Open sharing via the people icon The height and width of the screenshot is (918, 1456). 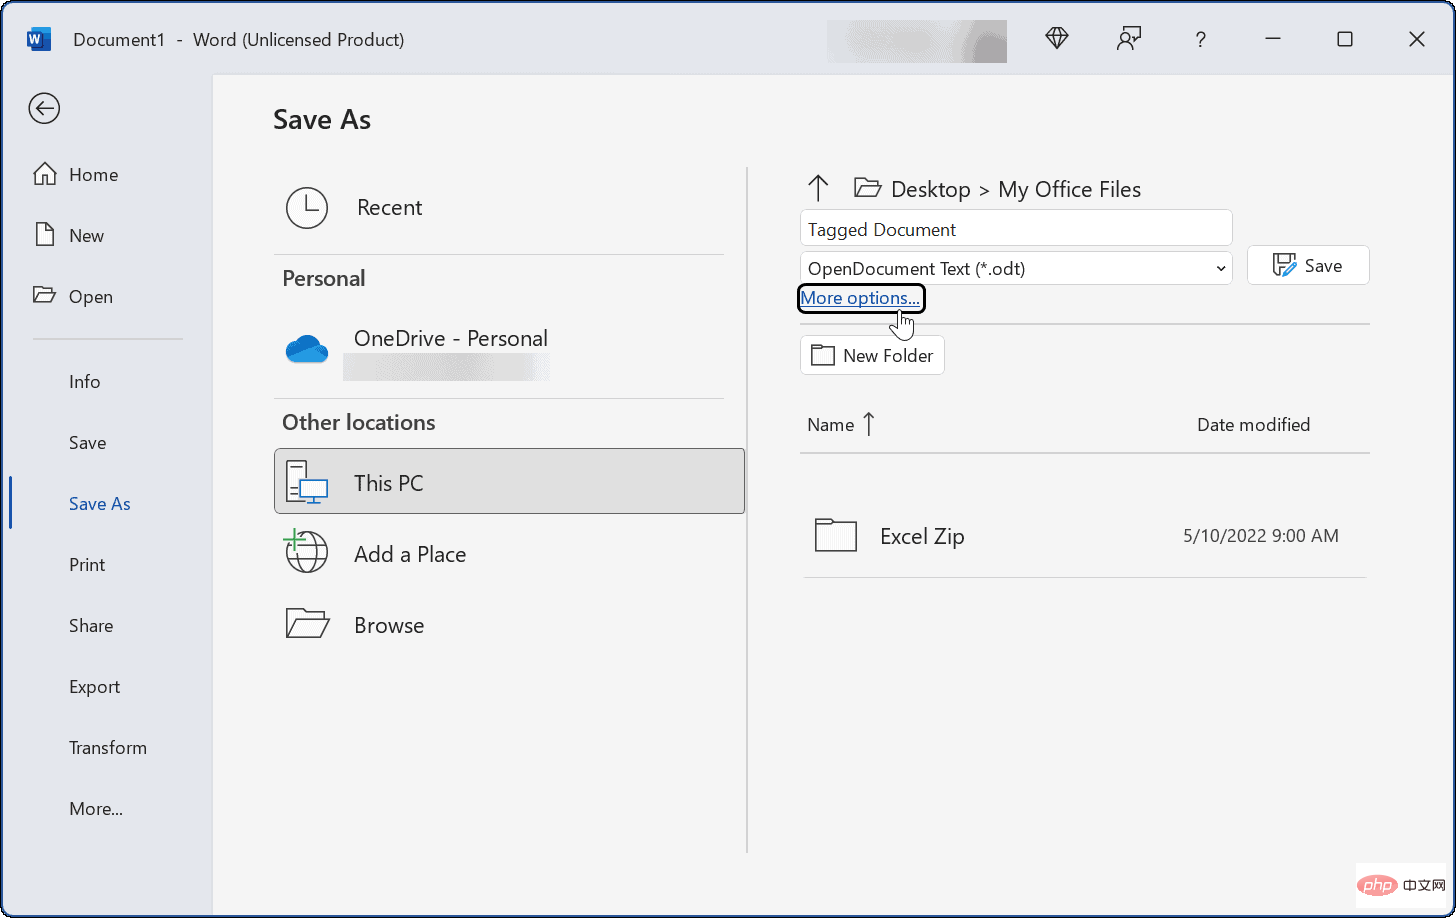tap(1128, 38)
